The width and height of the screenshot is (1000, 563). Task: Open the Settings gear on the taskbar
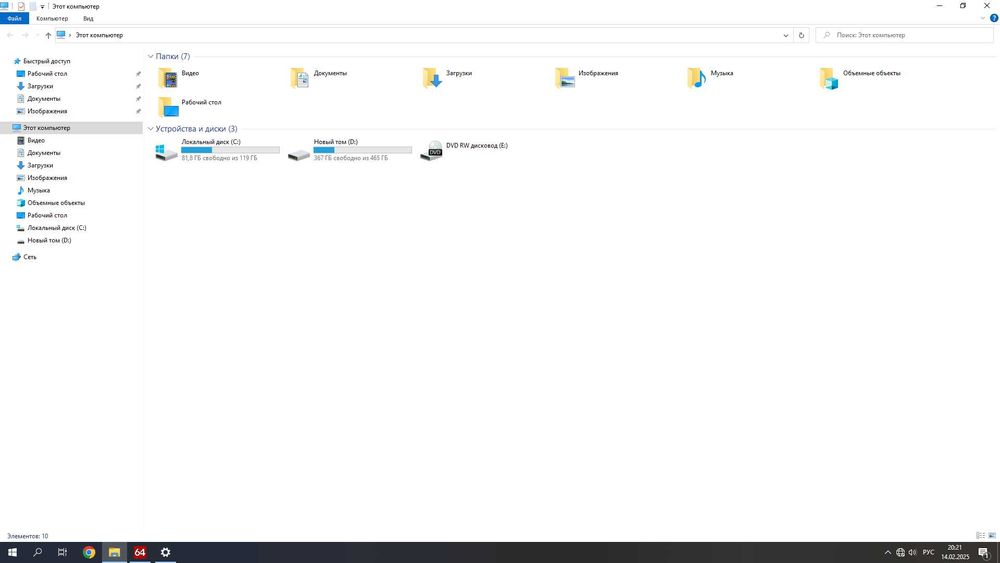click(x=165, y=552)
